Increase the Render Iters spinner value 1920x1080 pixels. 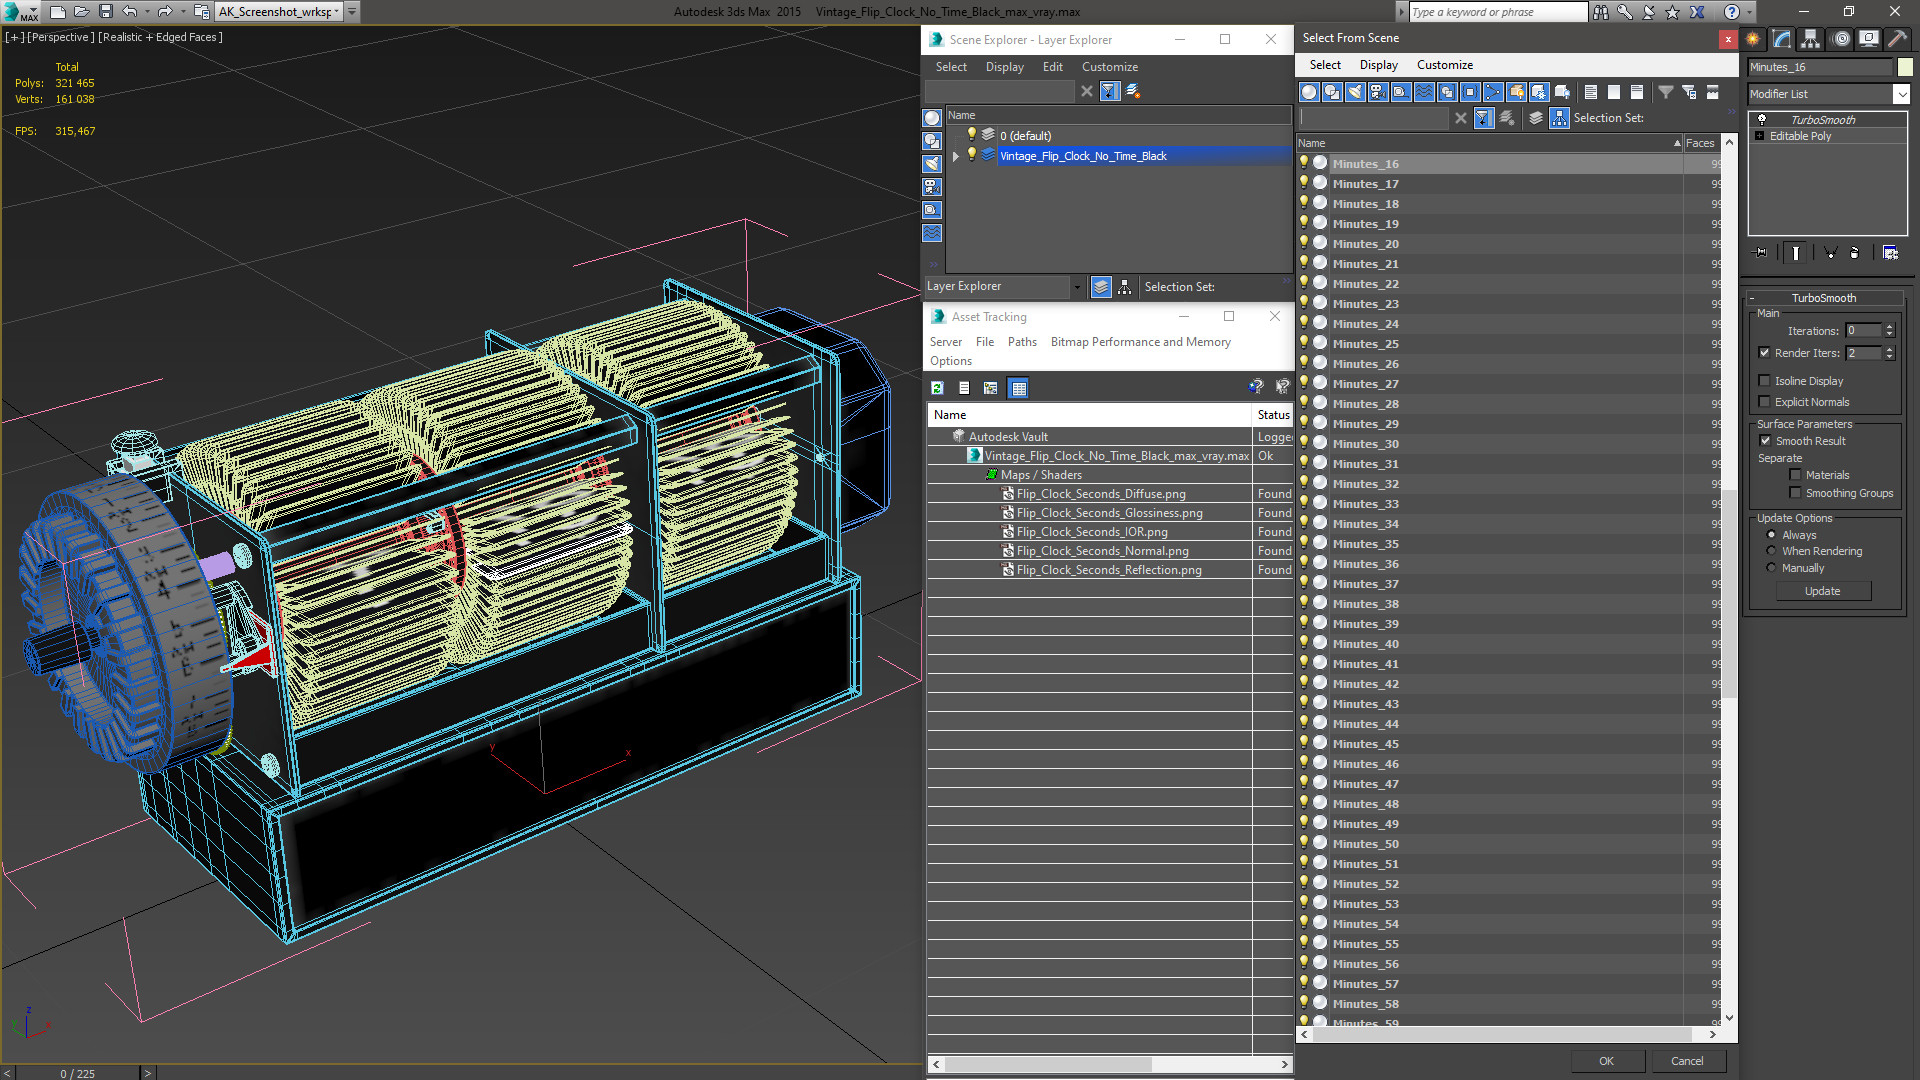(x=1889, y=349)
